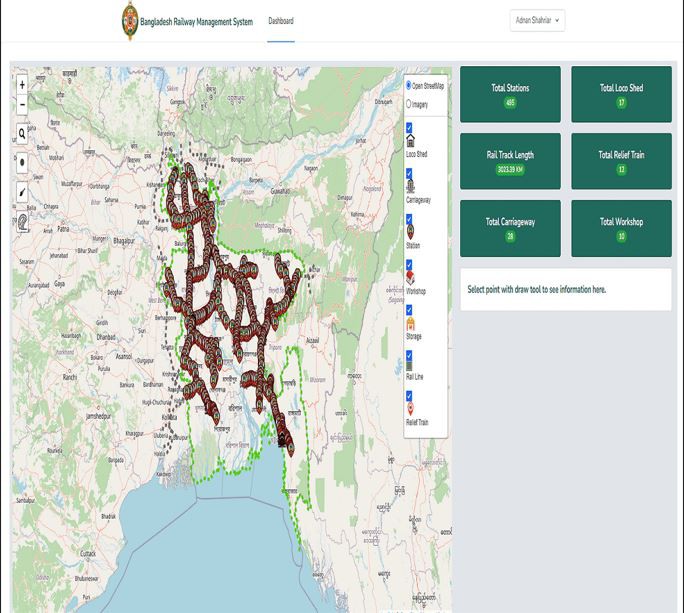Viewport: 684px width, 613px height.
Task: Click the Dhanbad city label on map
Action: tap(106, 337)
